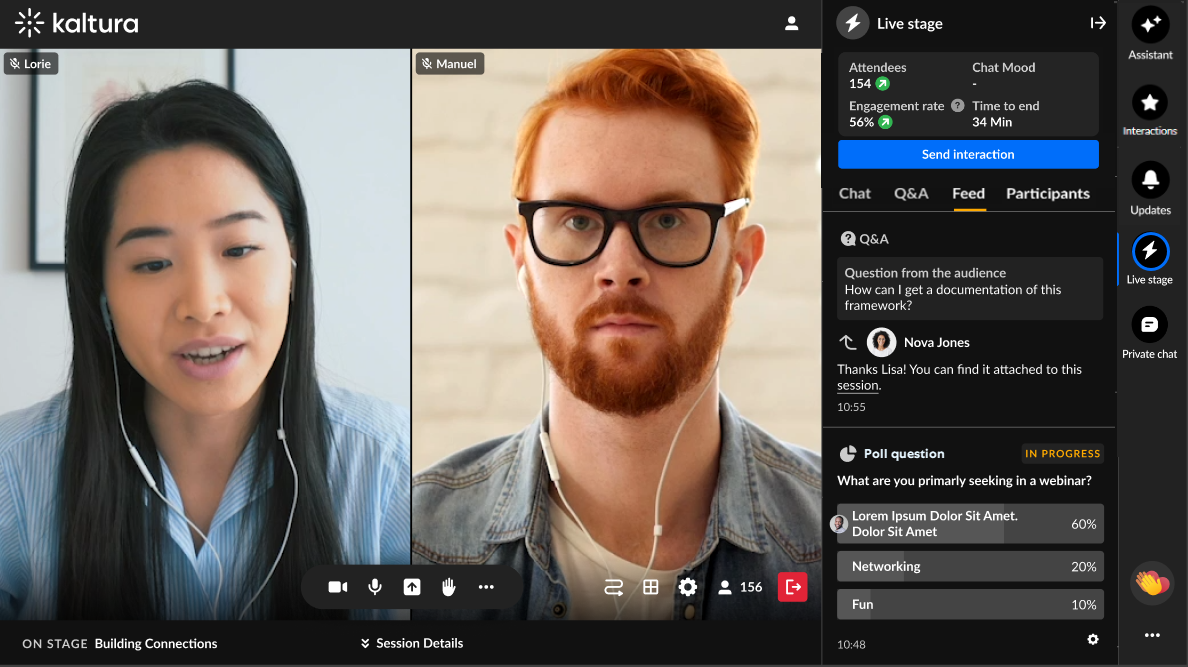Open the user profile icon in header
The width and height of the screenshot is (1188, 667).
pos(792,23)
